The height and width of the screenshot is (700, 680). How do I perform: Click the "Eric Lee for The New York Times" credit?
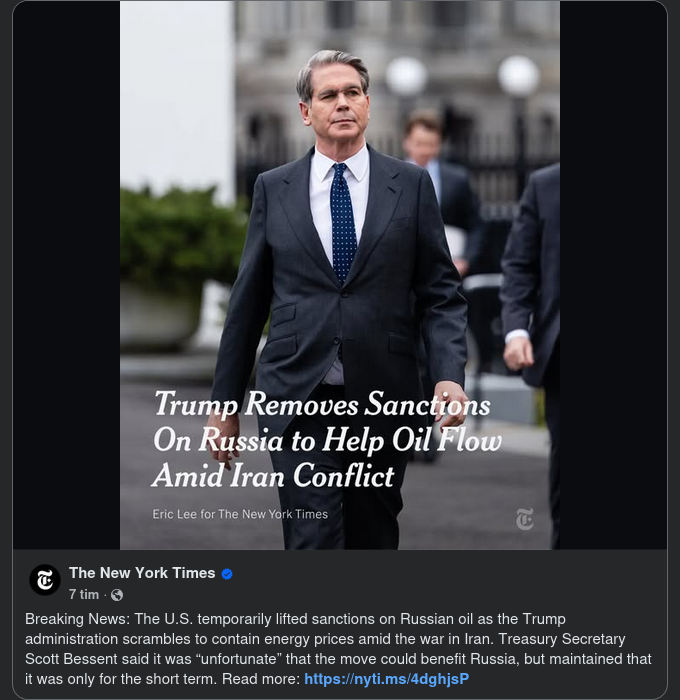pyautogui.click(x=240, y=514)
